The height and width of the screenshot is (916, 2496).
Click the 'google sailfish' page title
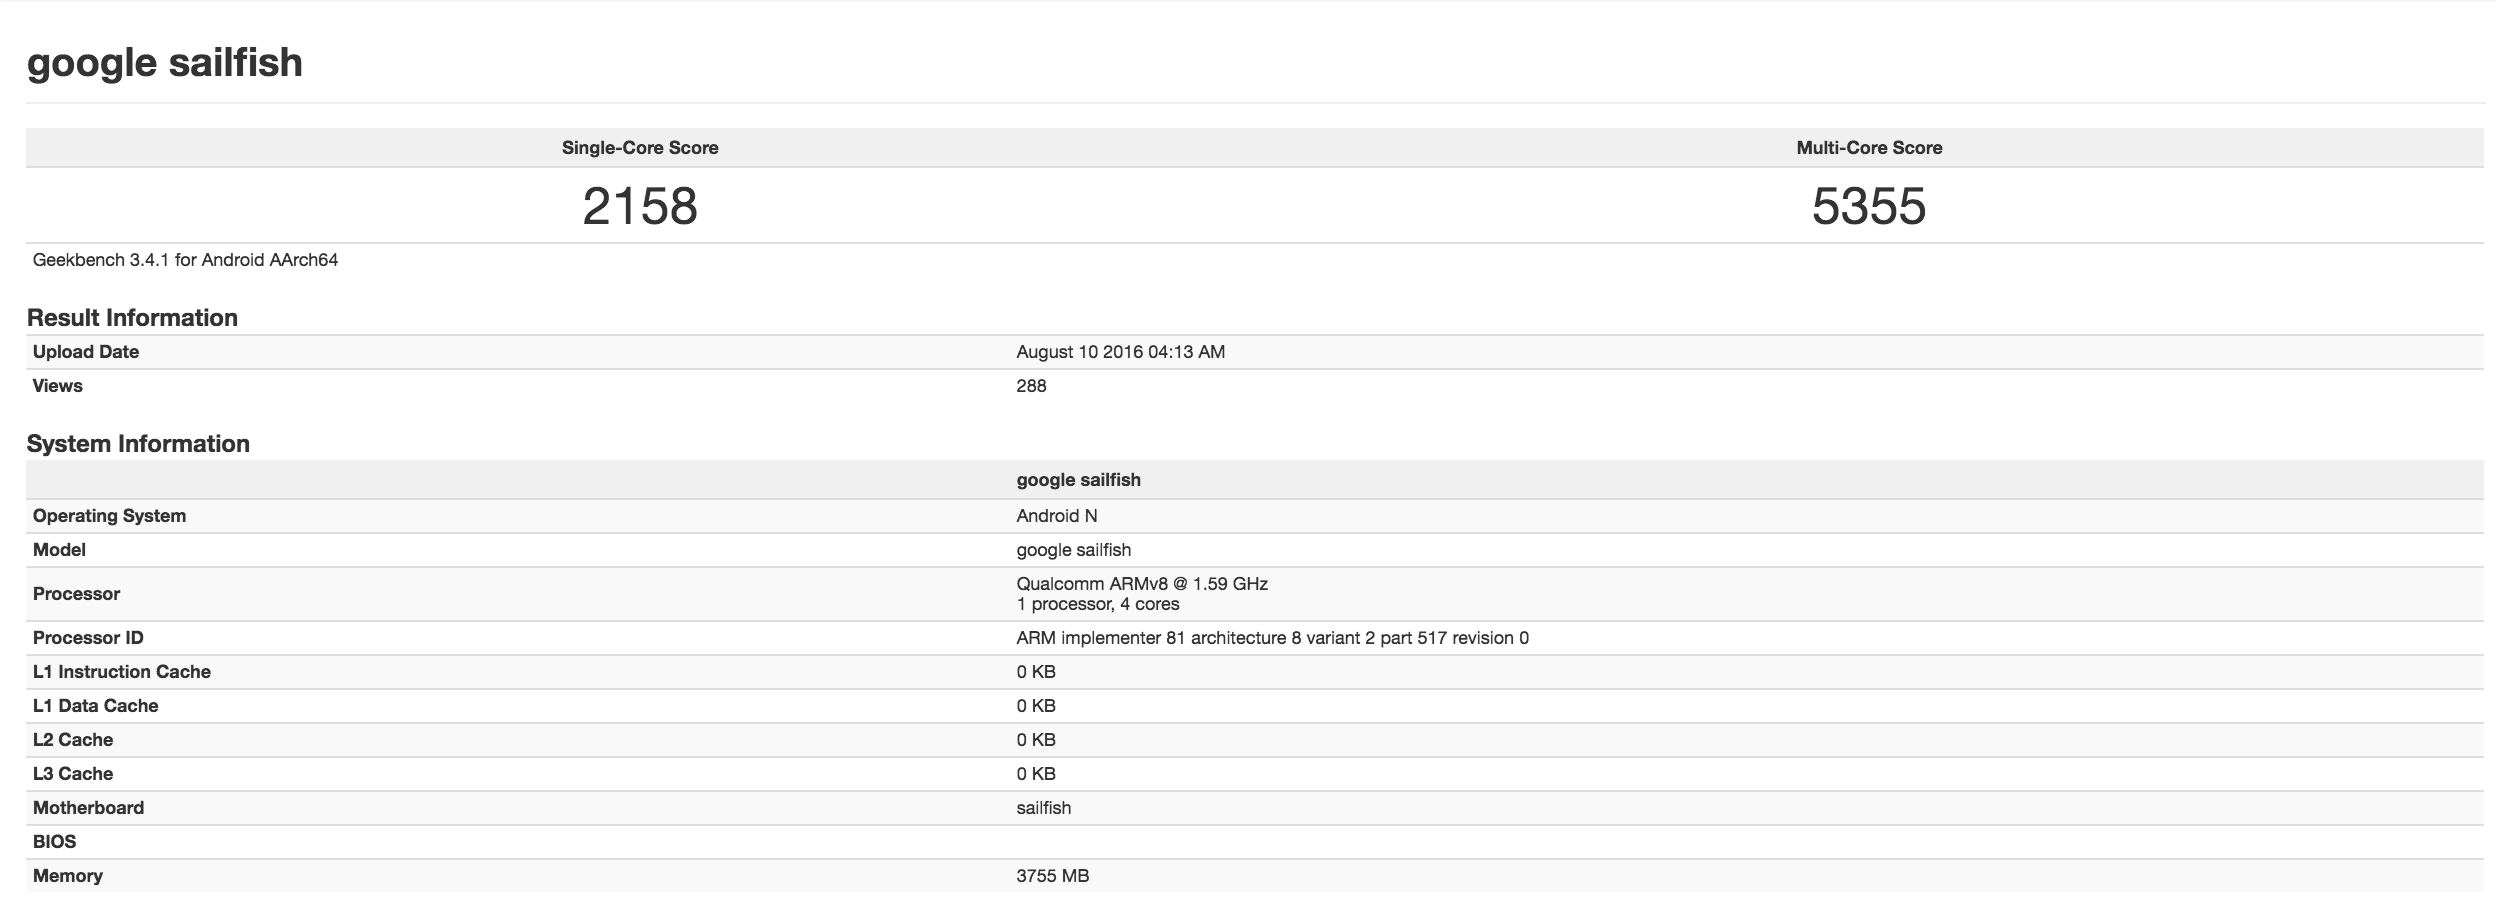pos(165,63)
